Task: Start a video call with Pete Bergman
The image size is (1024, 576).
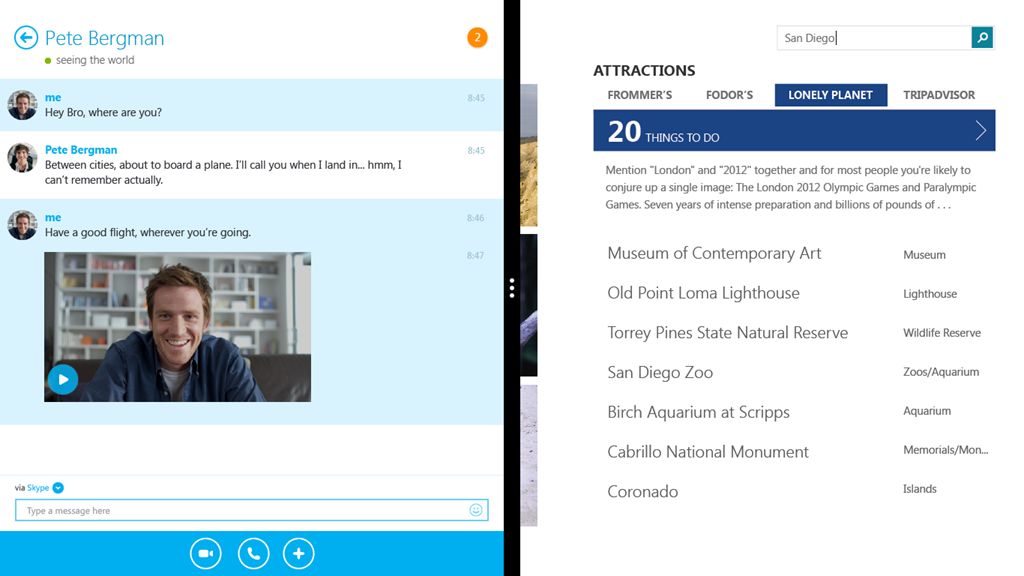Action: coord(206,554)
